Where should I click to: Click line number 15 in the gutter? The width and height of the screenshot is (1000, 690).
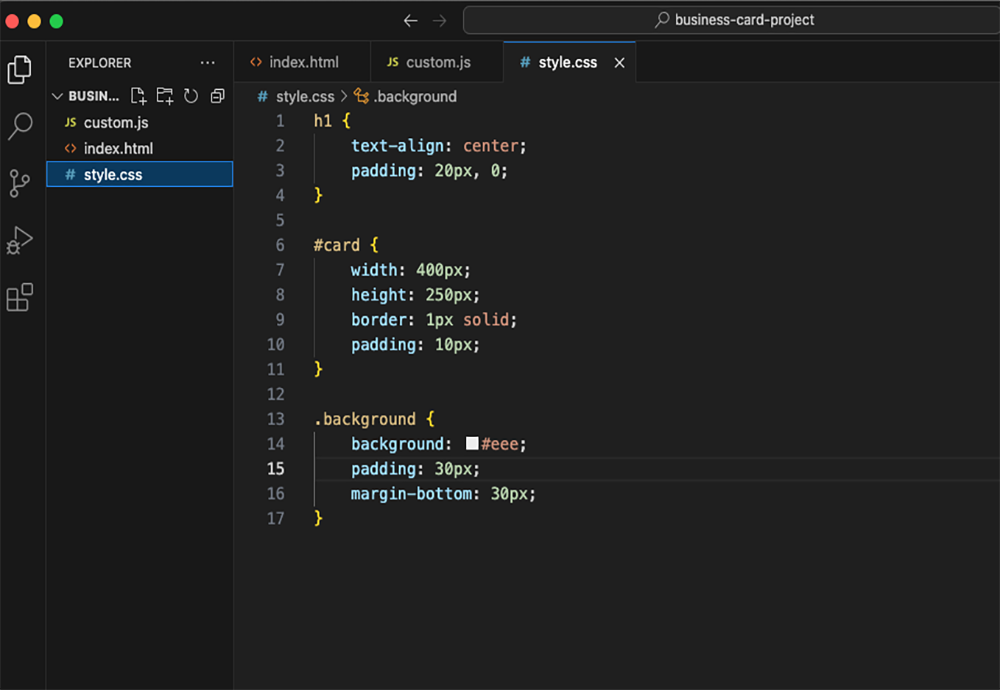[276, 469]
